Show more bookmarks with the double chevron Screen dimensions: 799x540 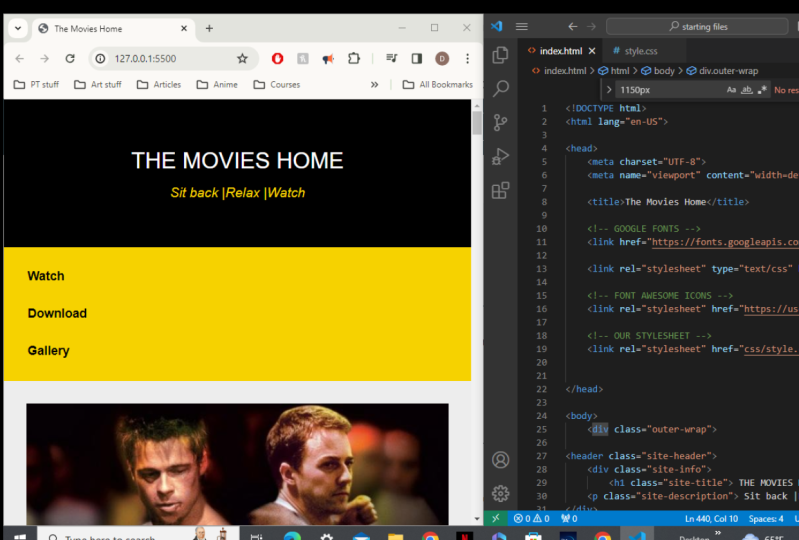(375, 85)
